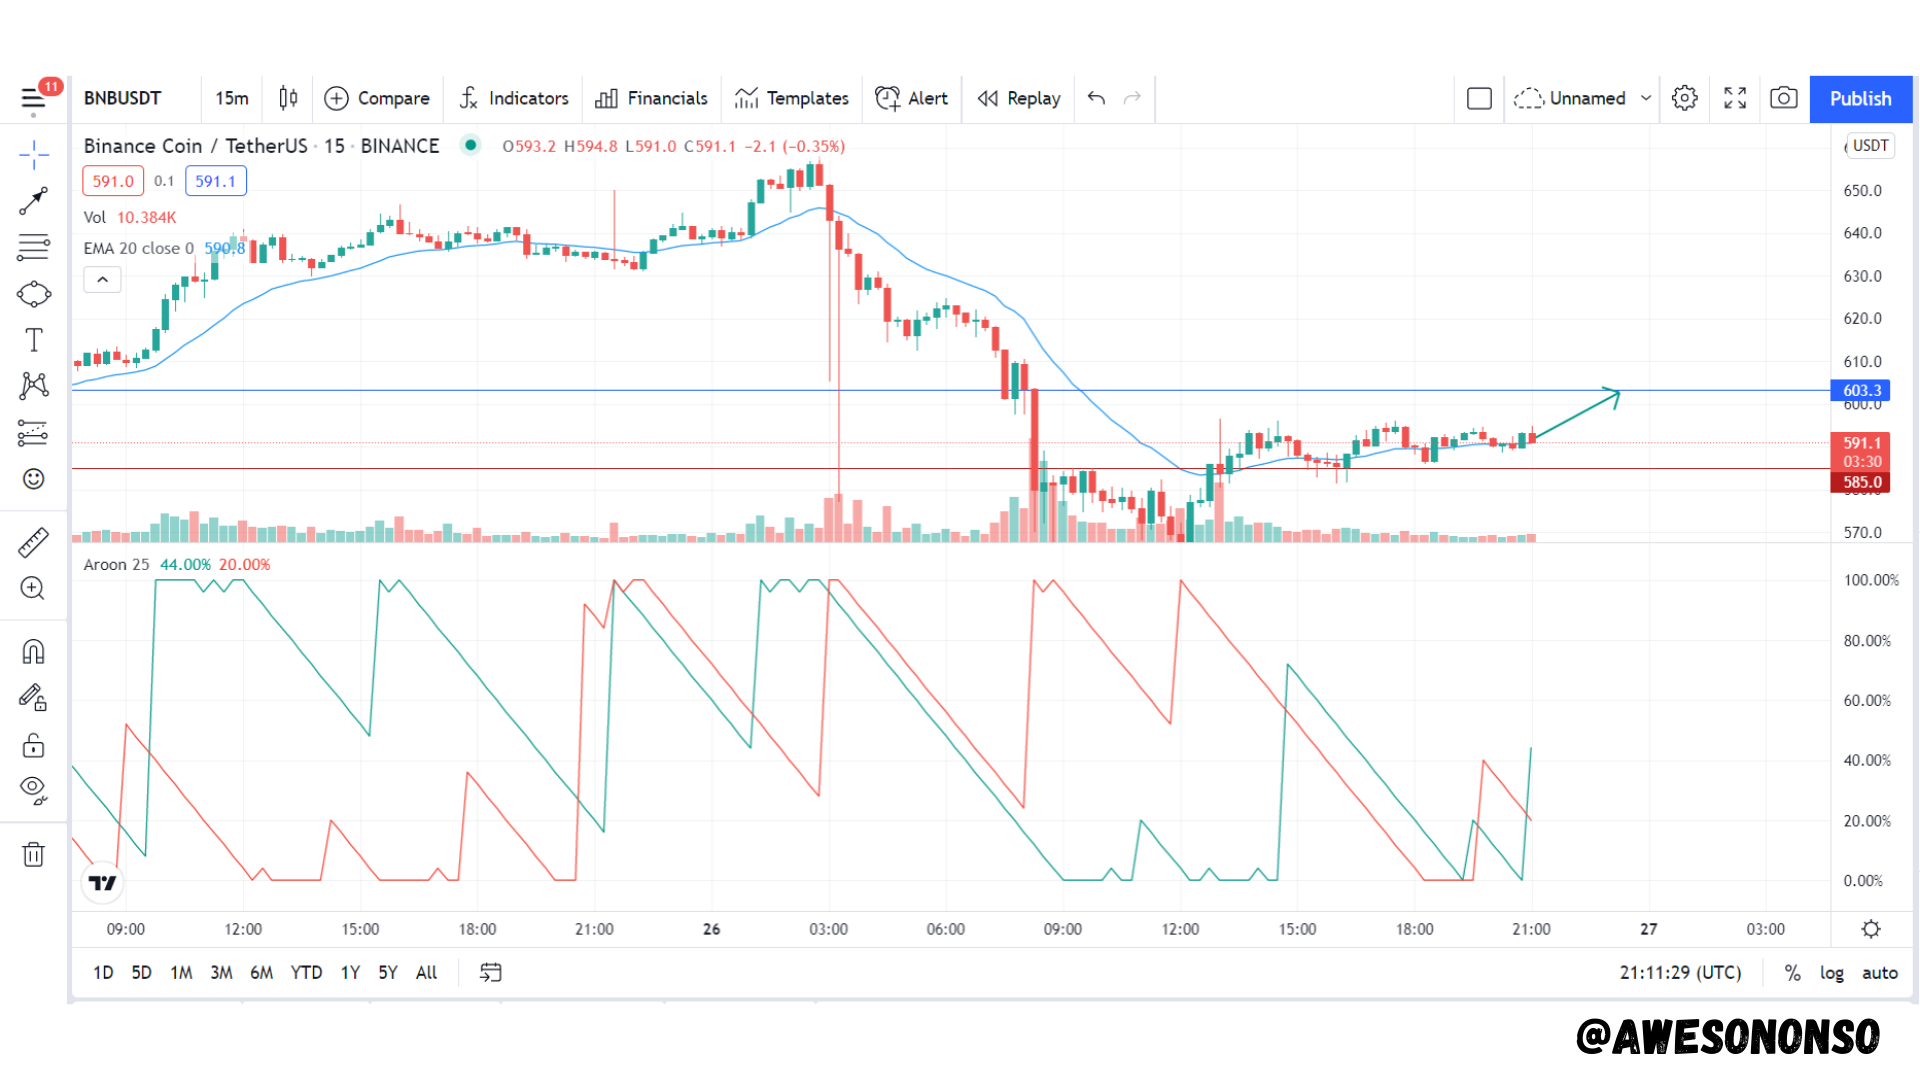The image size is (1920, 1080).
Task: Take a chart snapshot with camera icon
Action: click(1783, 98)
